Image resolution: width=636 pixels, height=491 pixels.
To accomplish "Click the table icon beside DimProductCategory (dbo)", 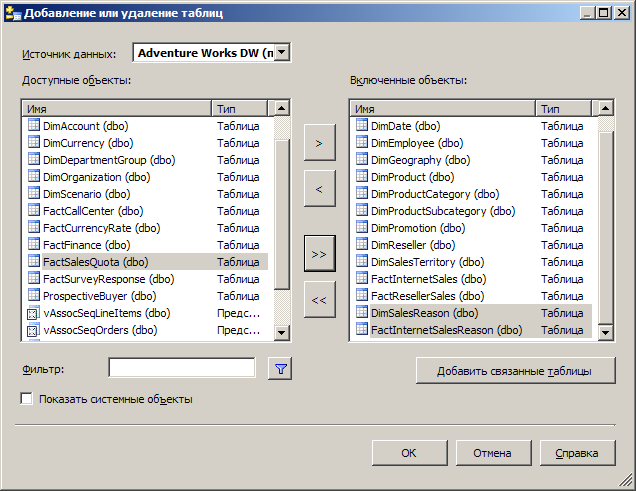I will coord(361,193).
